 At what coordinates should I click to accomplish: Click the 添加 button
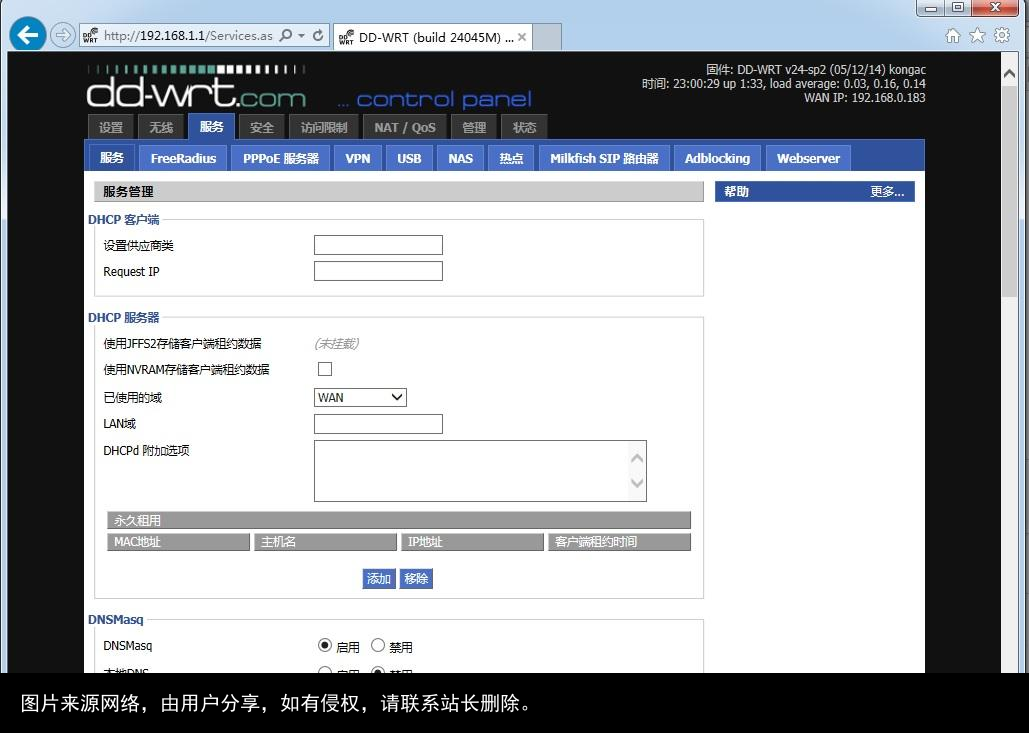378,578
